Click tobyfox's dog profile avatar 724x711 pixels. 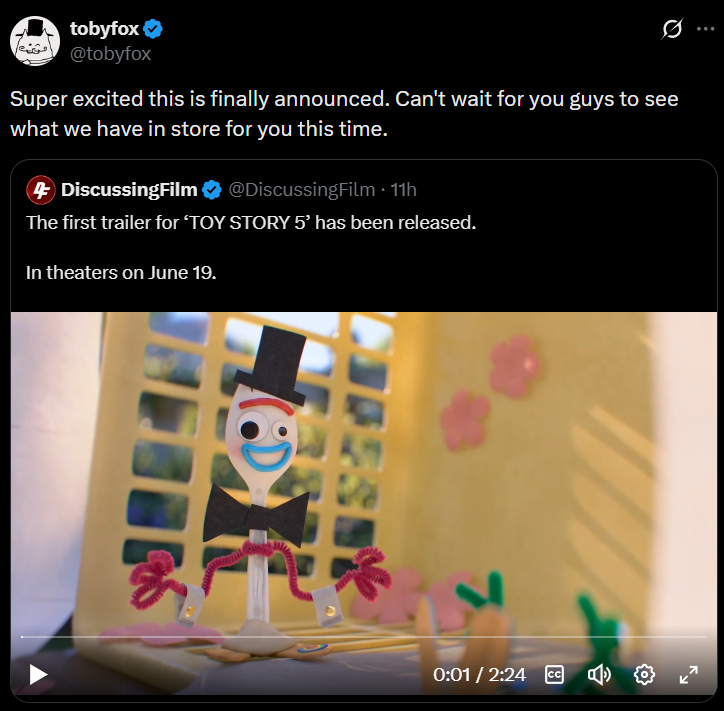point(35,41)
